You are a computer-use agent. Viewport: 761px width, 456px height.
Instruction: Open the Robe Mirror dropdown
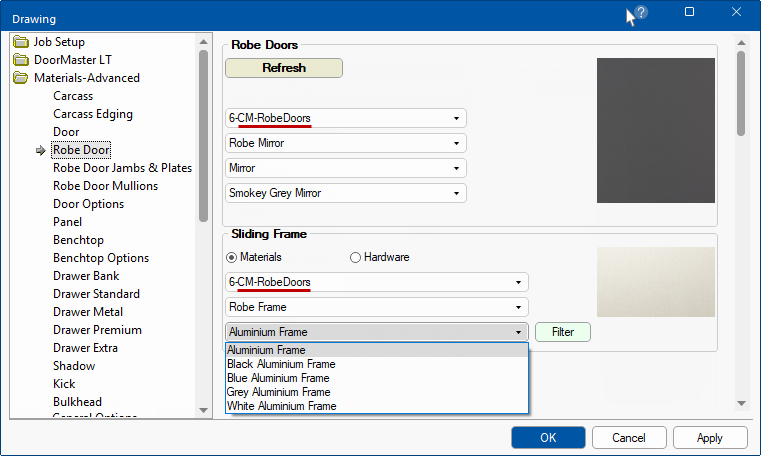pyautogui.click(x=346, y=143)
